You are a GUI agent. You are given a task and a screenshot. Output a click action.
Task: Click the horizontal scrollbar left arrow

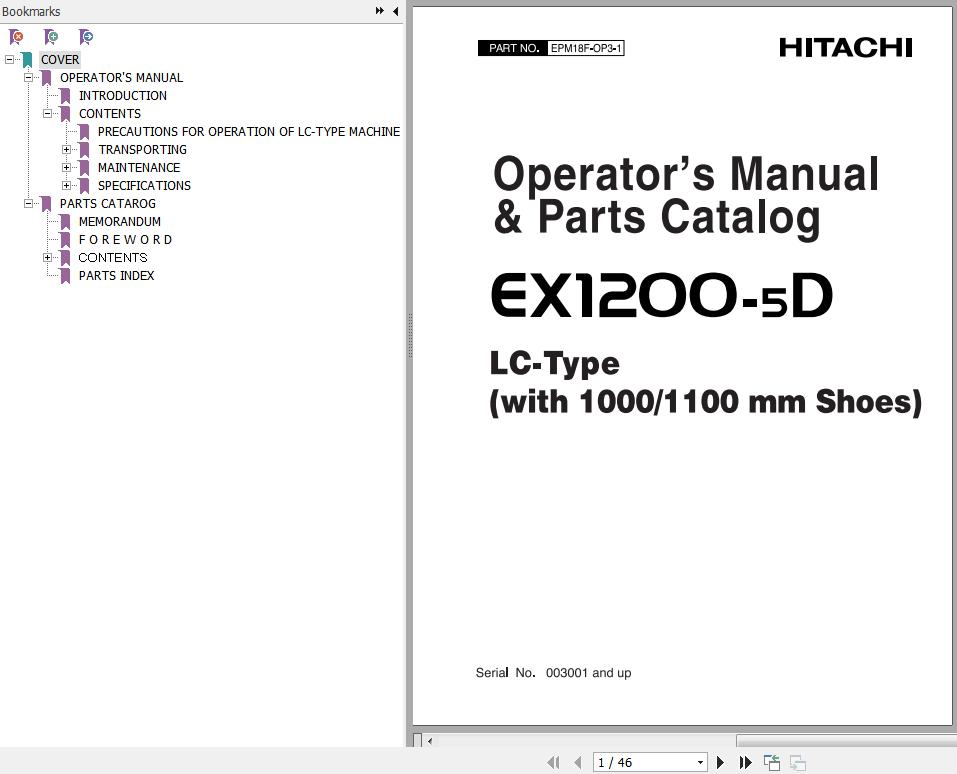430,741
